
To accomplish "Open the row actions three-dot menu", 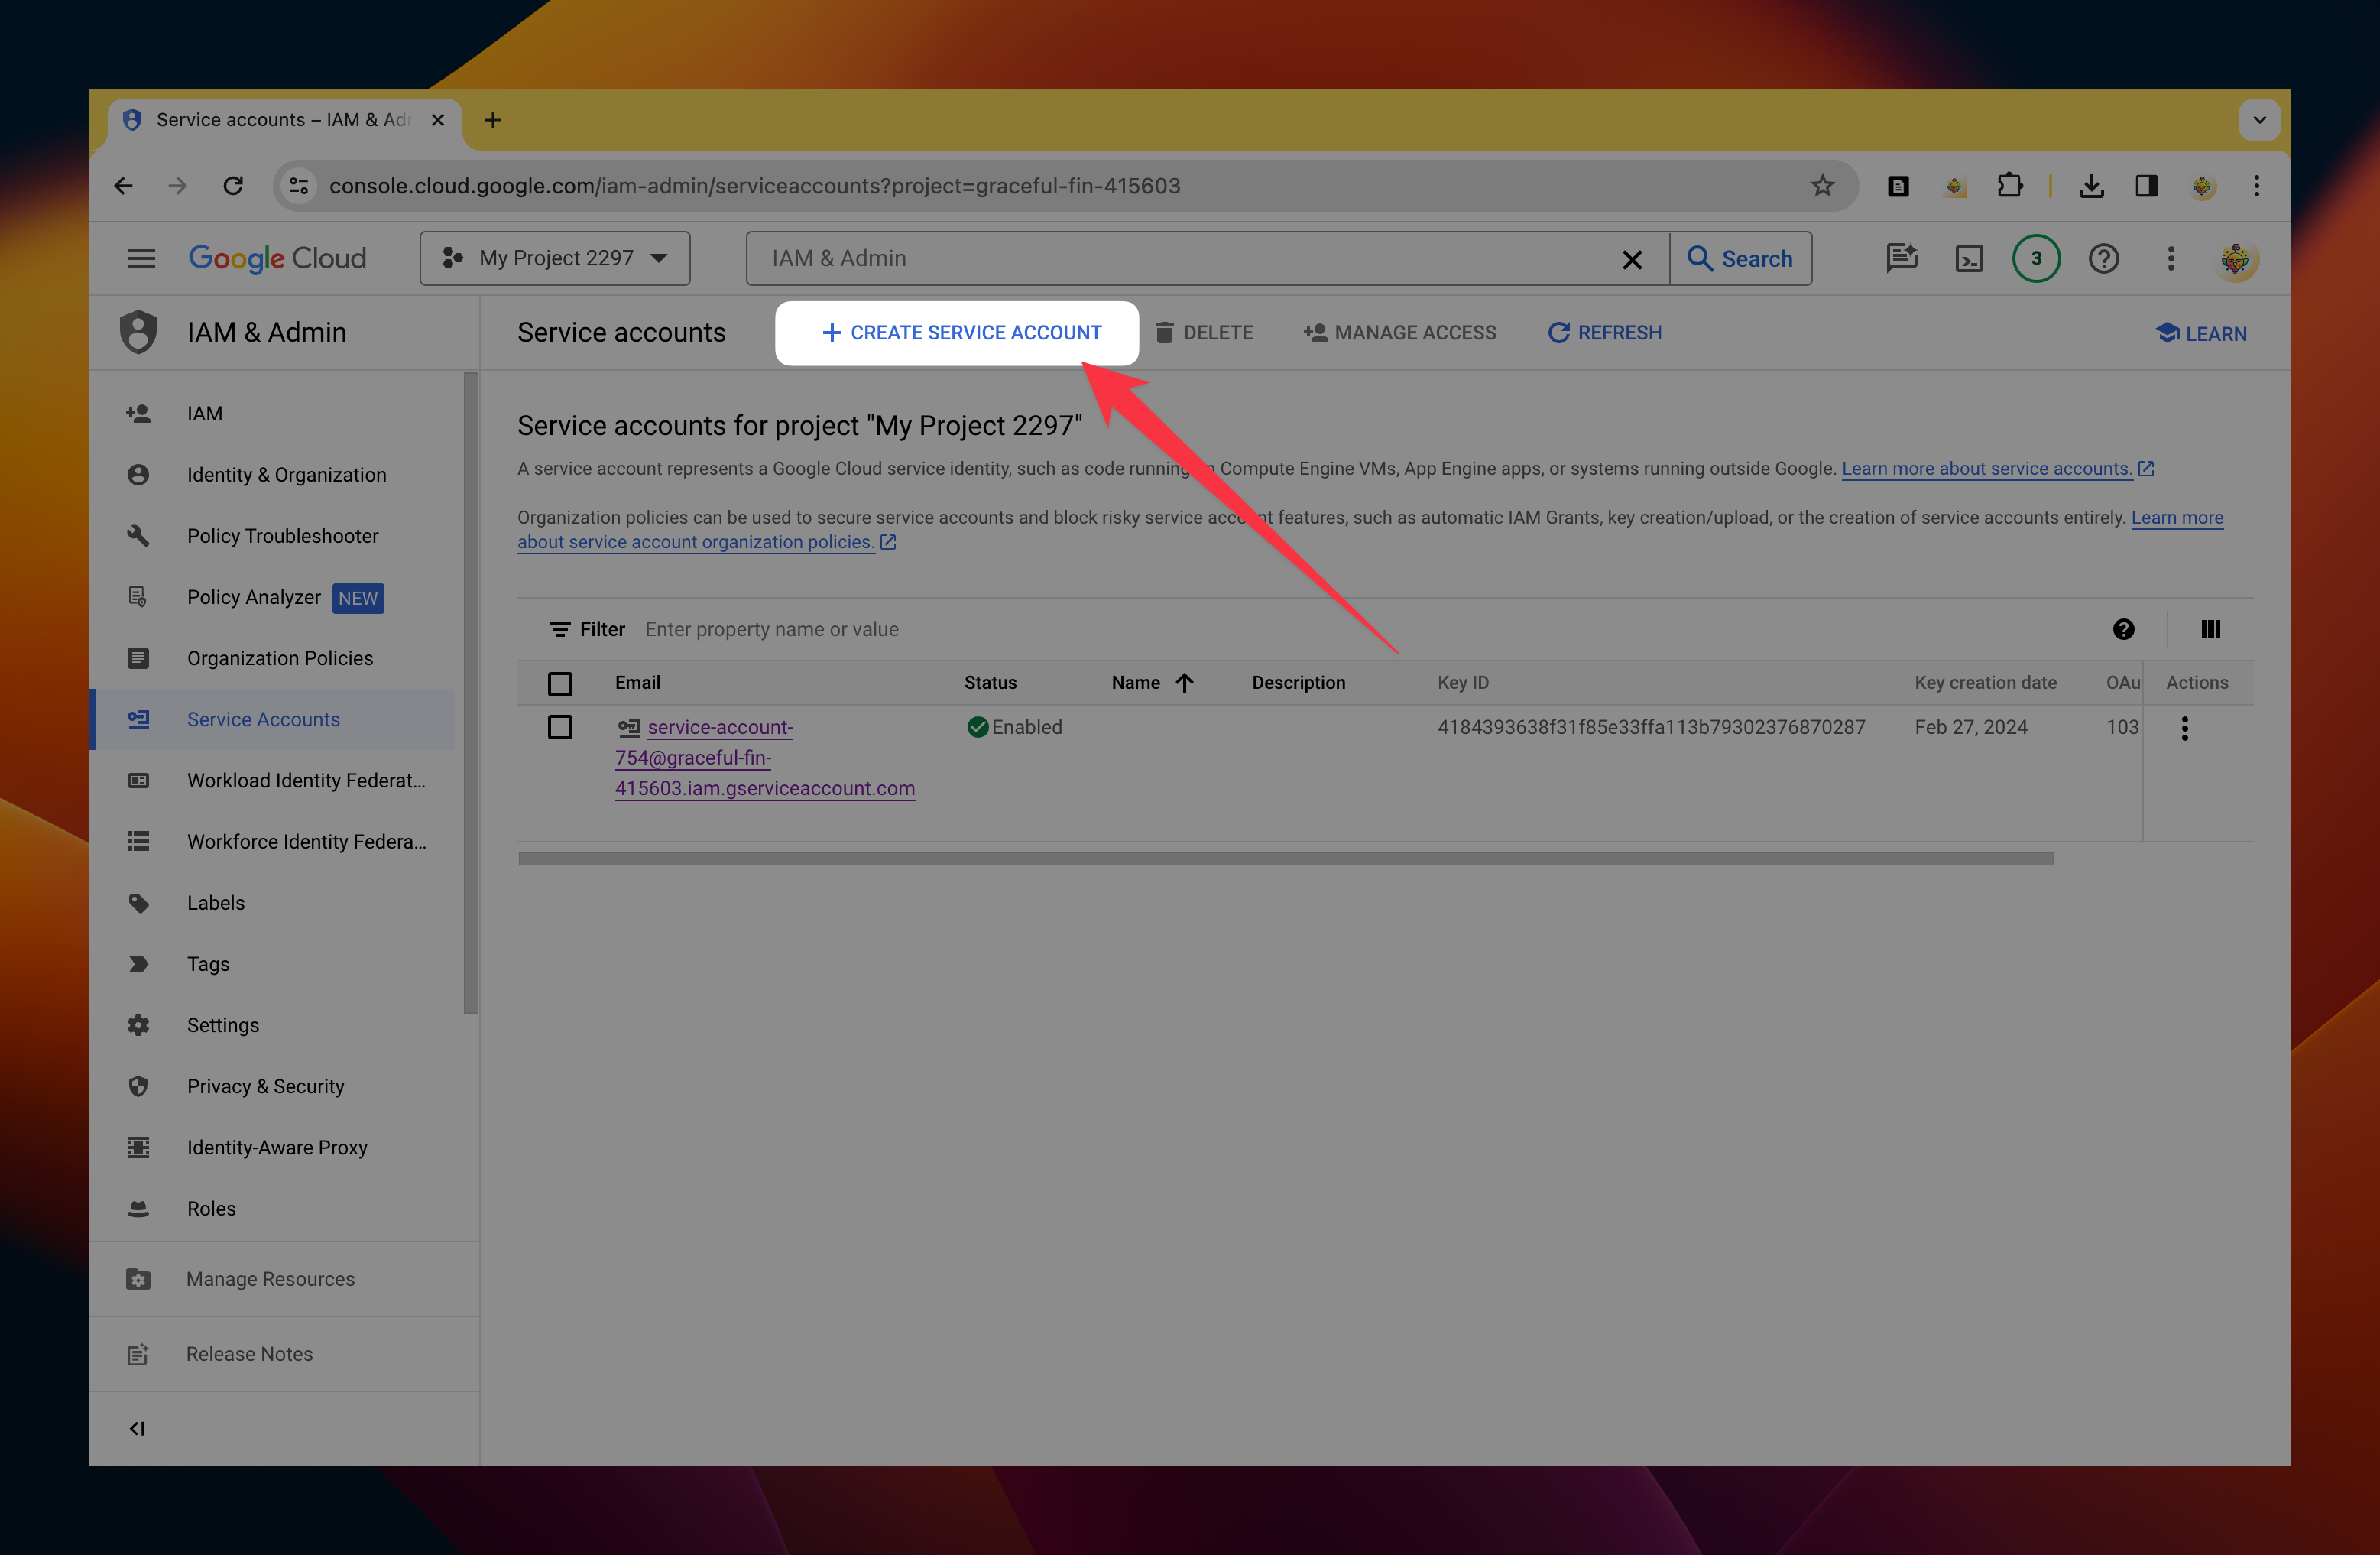I will [2184, 728].
